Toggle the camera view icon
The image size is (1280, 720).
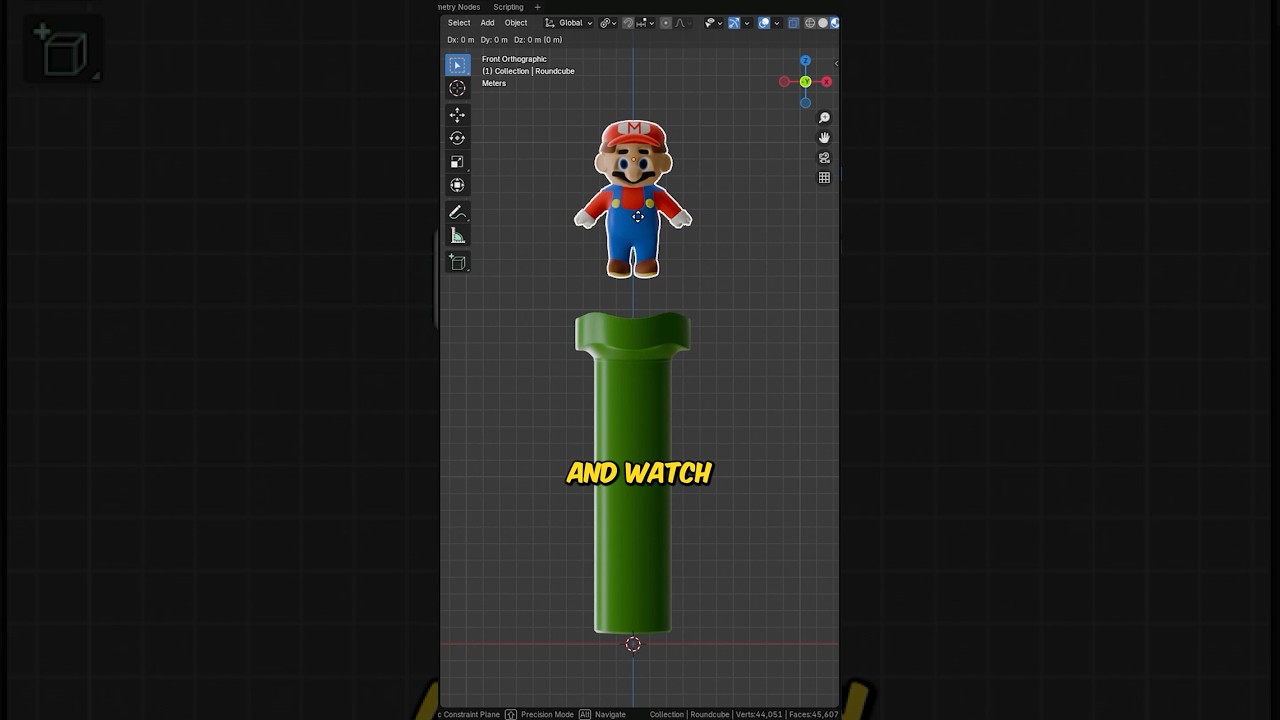824,158
